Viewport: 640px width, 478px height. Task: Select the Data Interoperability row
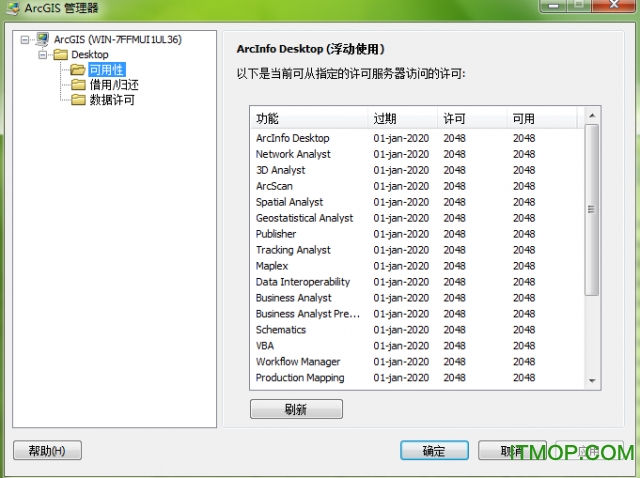[416, 282]
